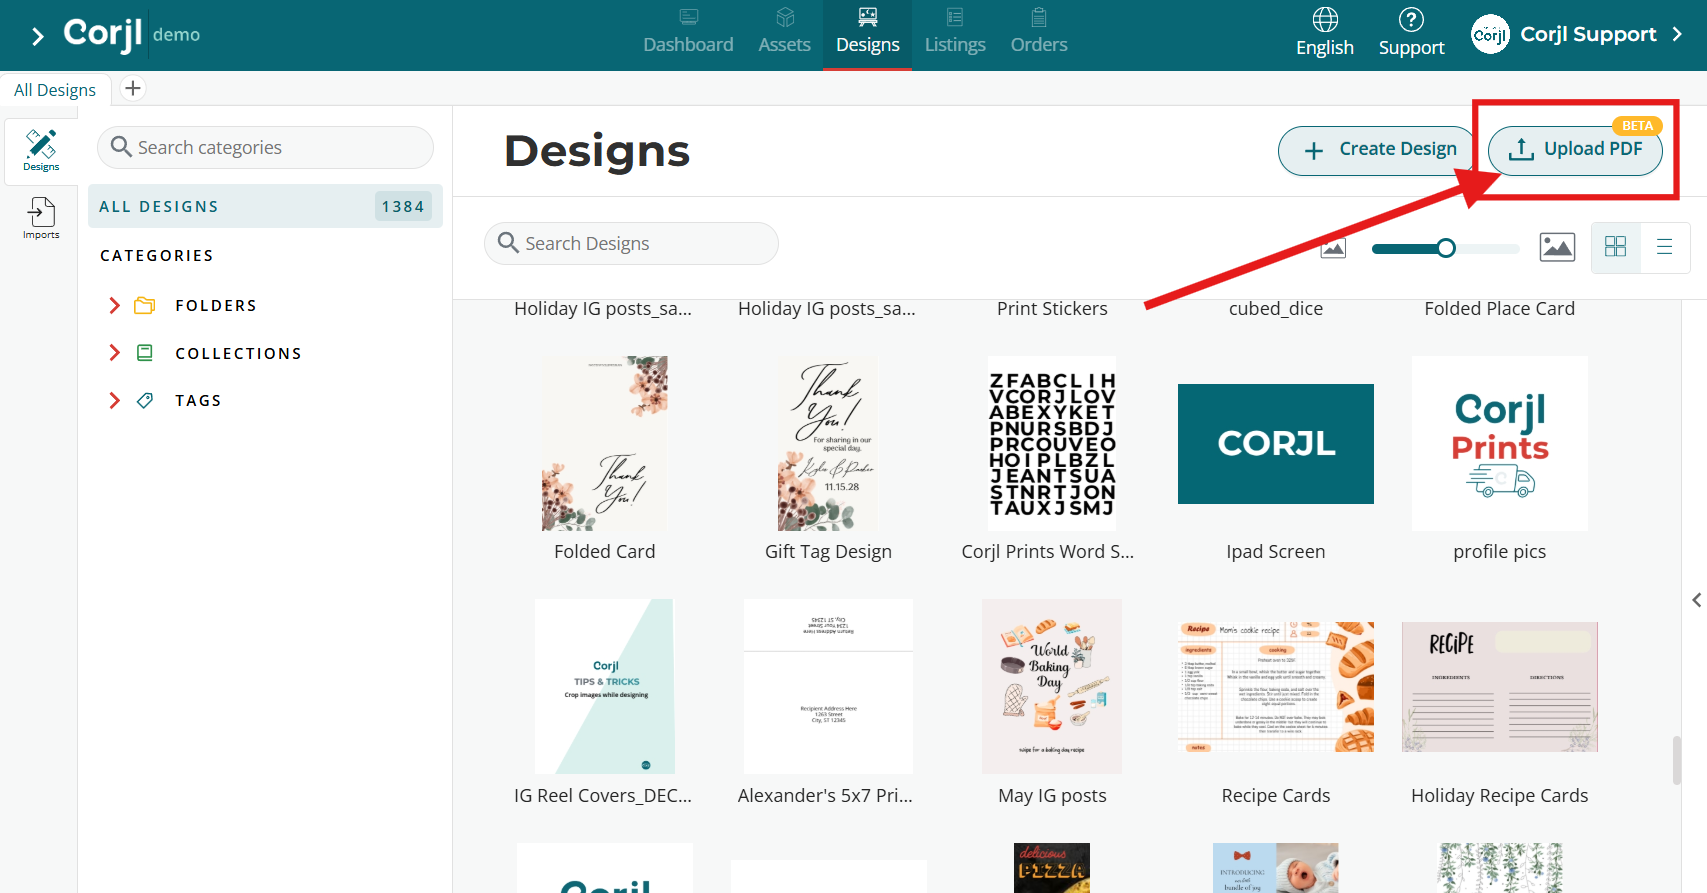1707x893 pixels.
Task: Open the Ipad Screen design thumbnail
Action: 1276,443
